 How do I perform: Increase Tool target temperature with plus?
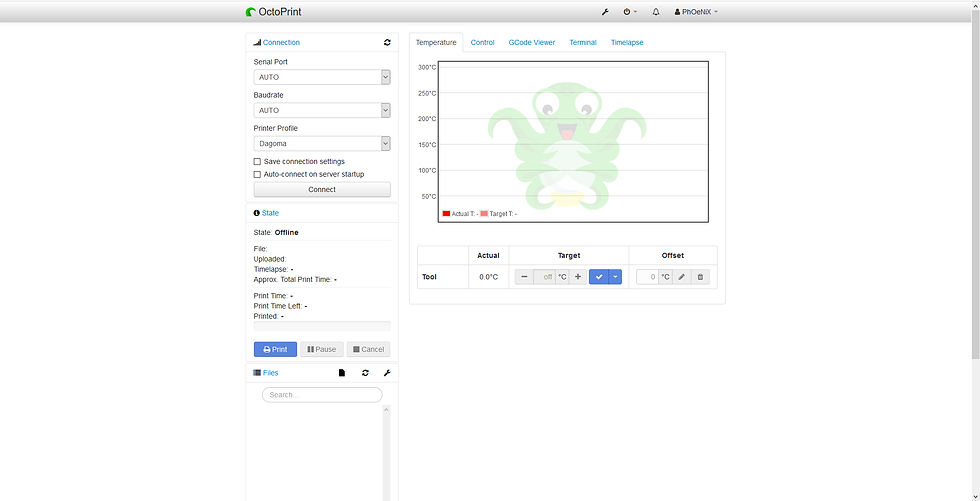[578, 277]
